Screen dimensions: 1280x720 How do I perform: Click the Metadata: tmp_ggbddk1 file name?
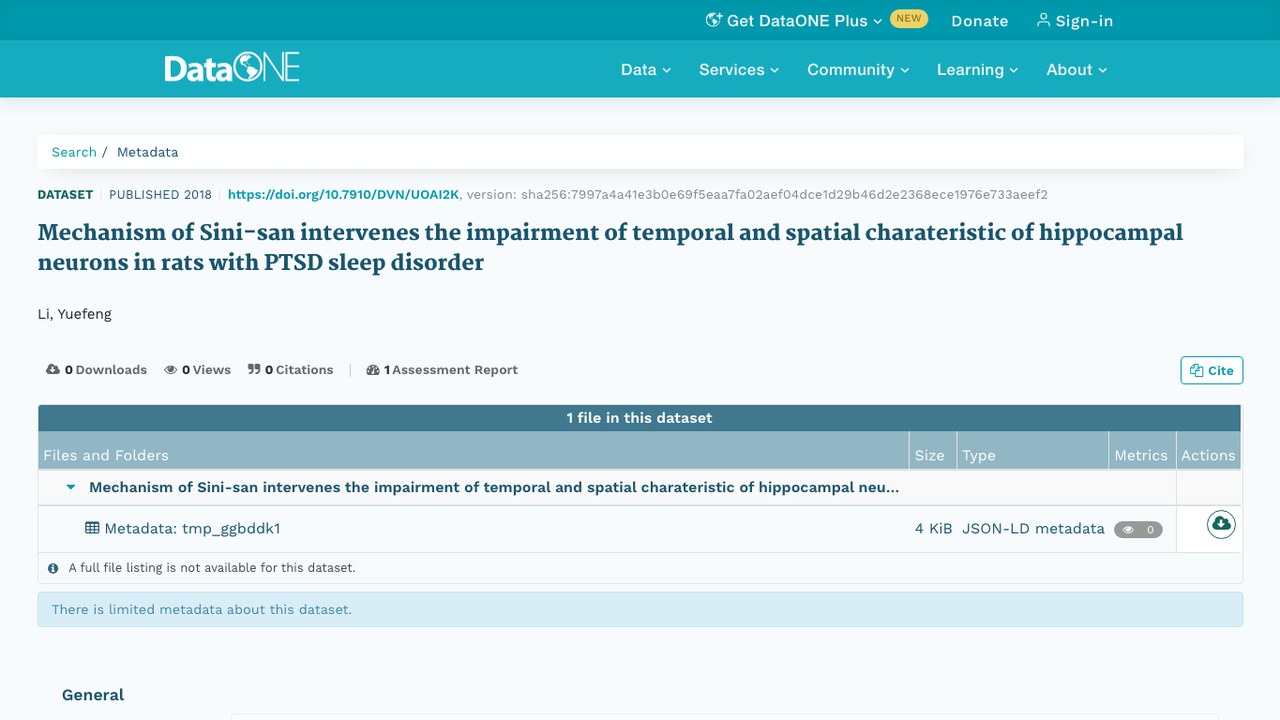click(x=192, y=528)
